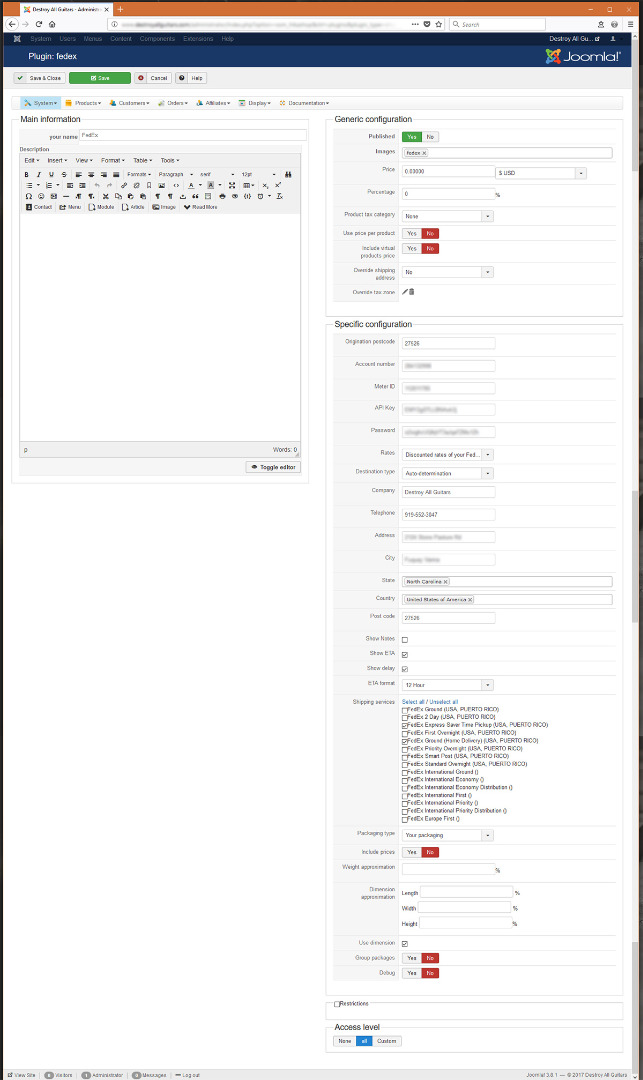Viewport: 643px width, 1080px height.
Task: Click the print icon in editor
Action: [x=222, y=196]
